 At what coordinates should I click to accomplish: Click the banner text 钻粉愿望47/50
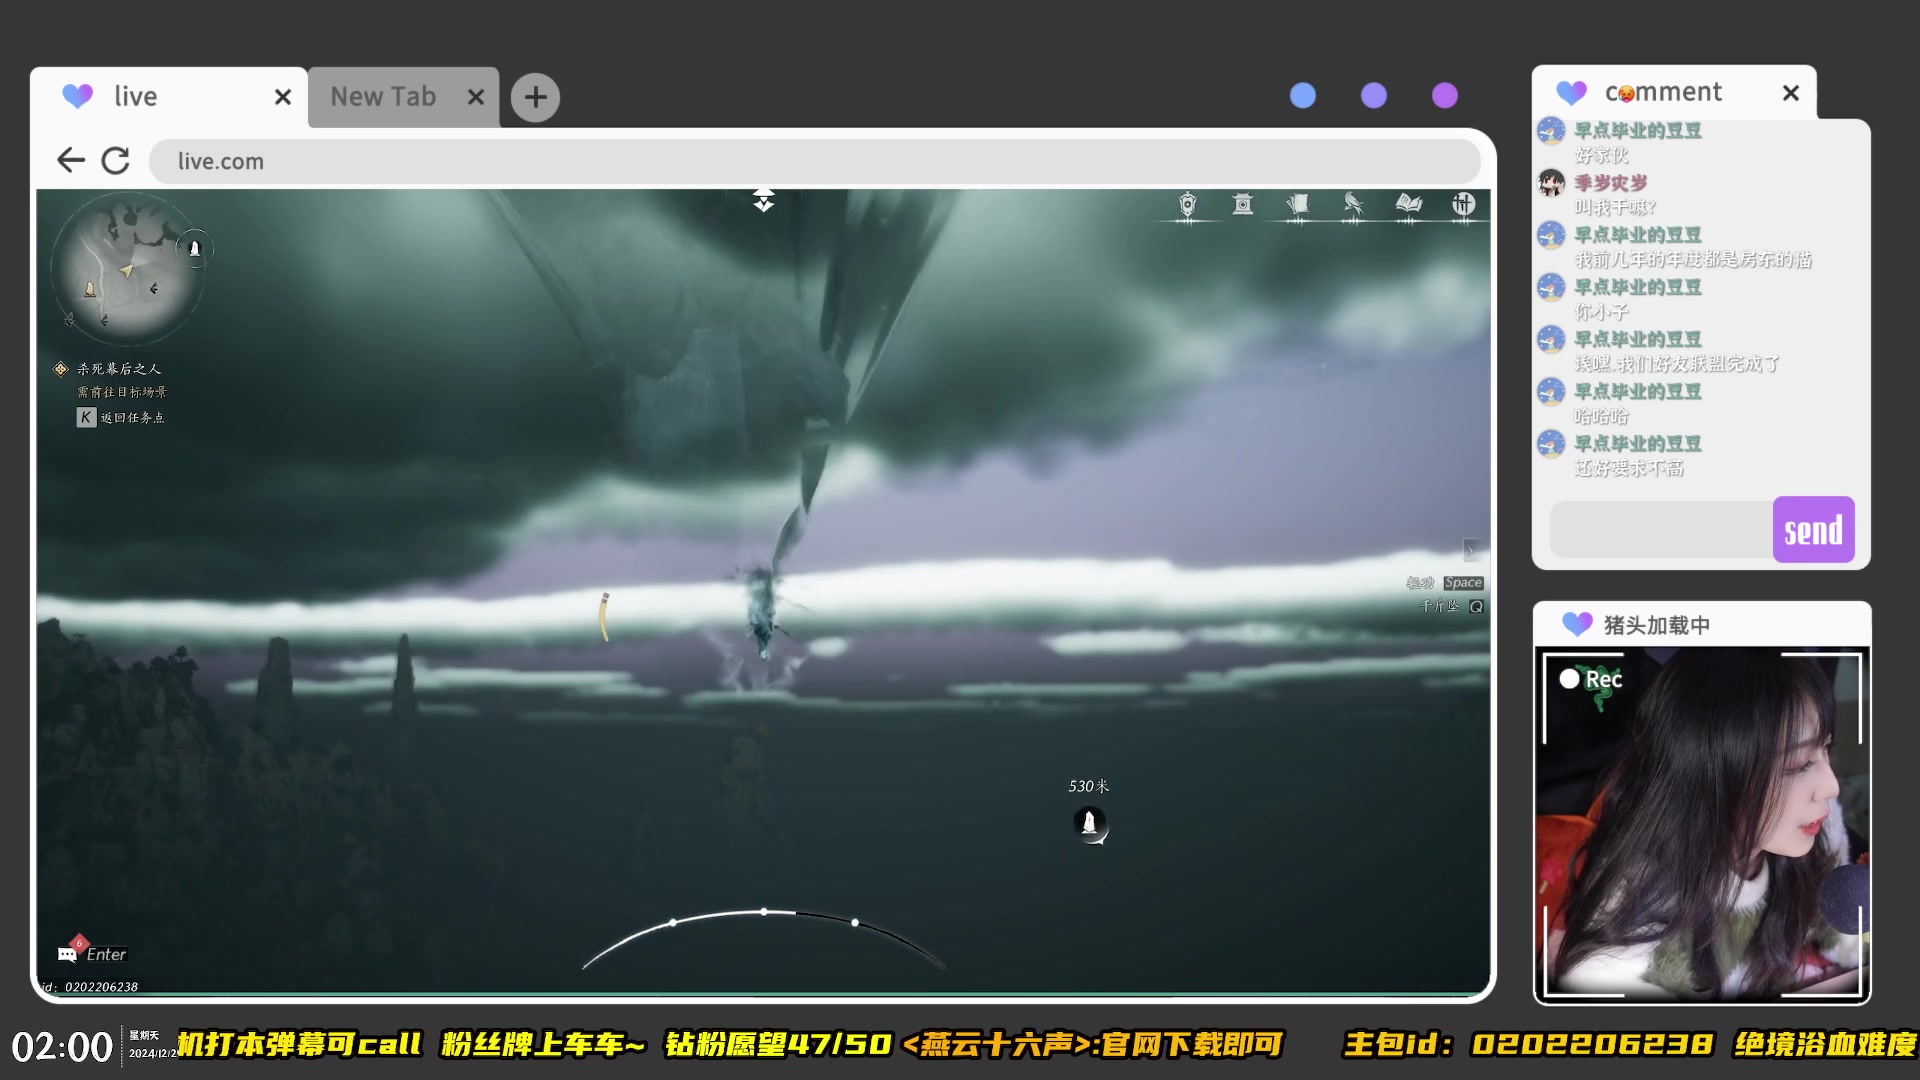778,1044
